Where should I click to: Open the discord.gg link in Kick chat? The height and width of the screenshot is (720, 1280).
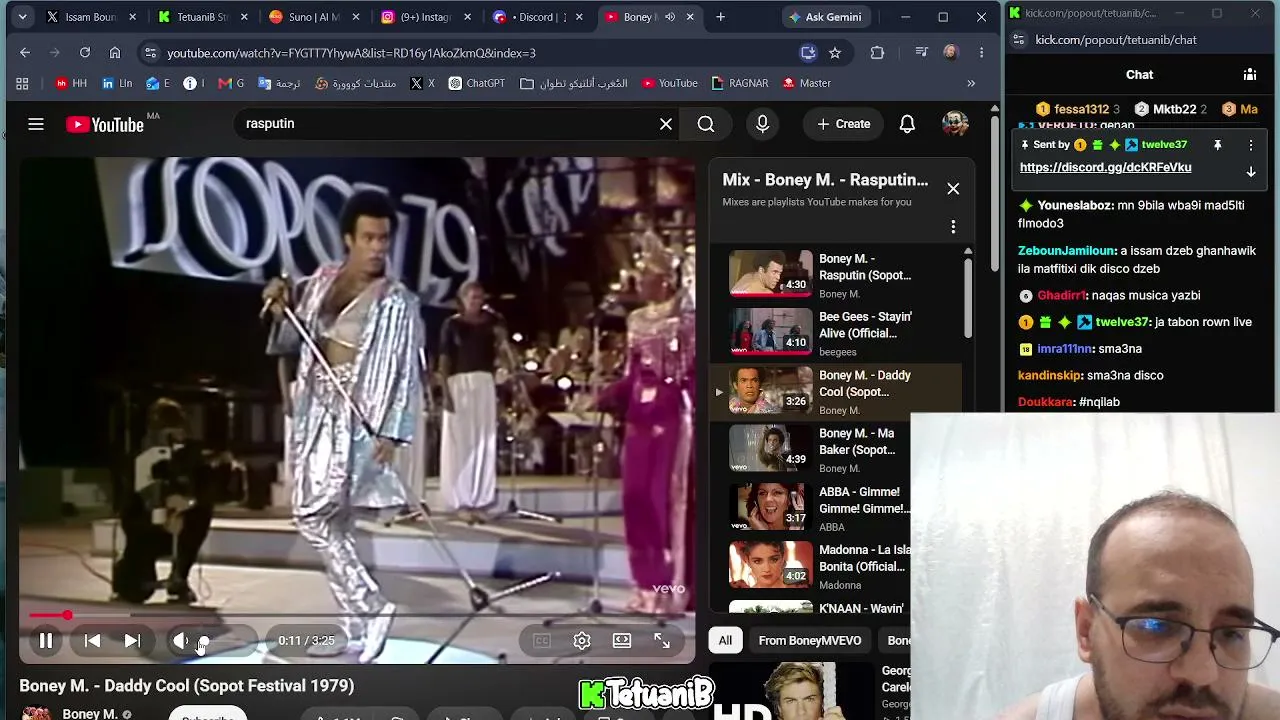(x=1105, y=167)
